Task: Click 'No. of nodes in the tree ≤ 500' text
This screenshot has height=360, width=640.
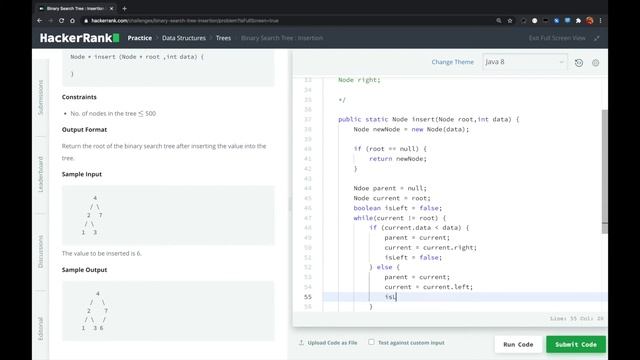Action: [x=113, y=113]
